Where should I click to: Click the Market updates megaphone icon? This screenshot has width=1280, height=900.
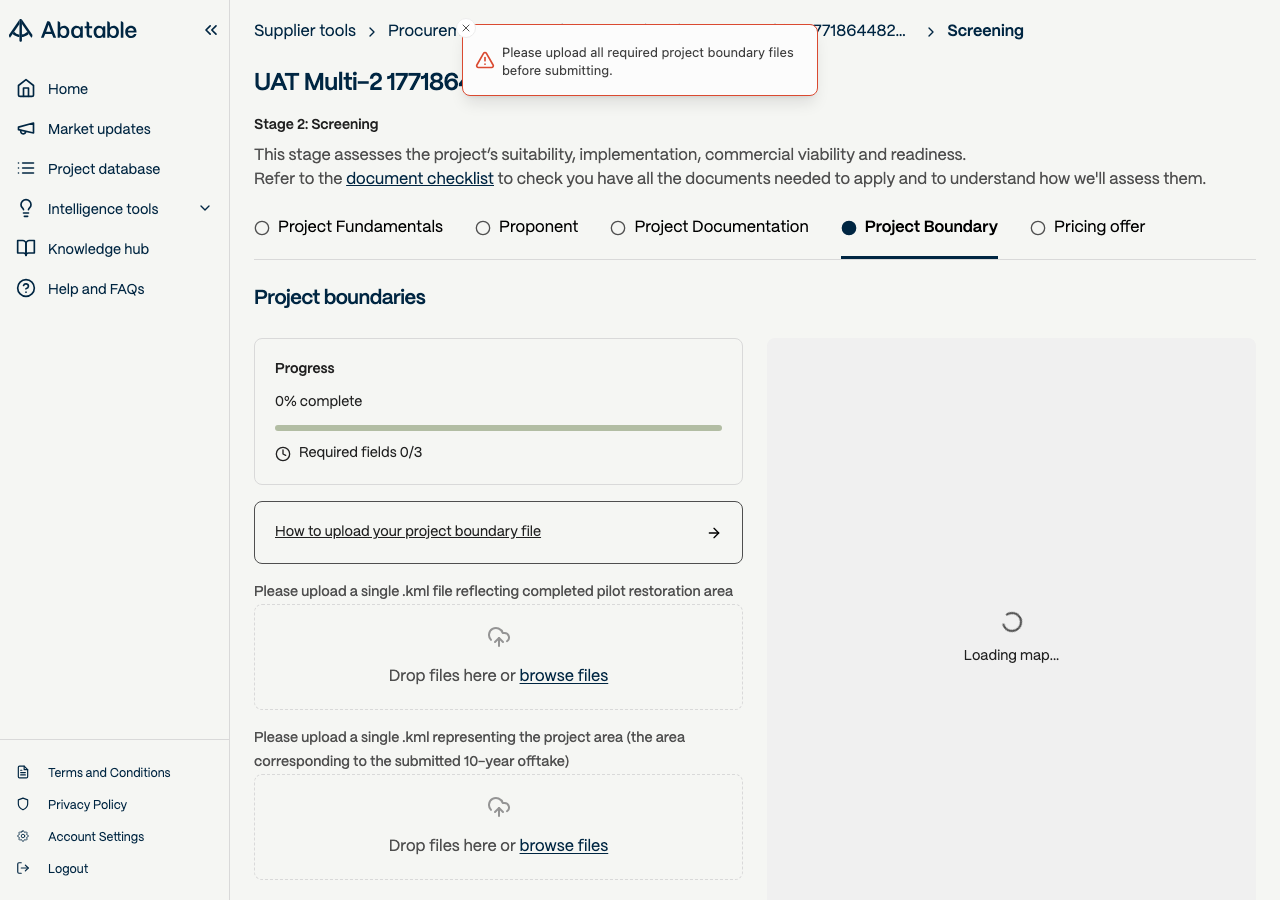pos(26,129)
